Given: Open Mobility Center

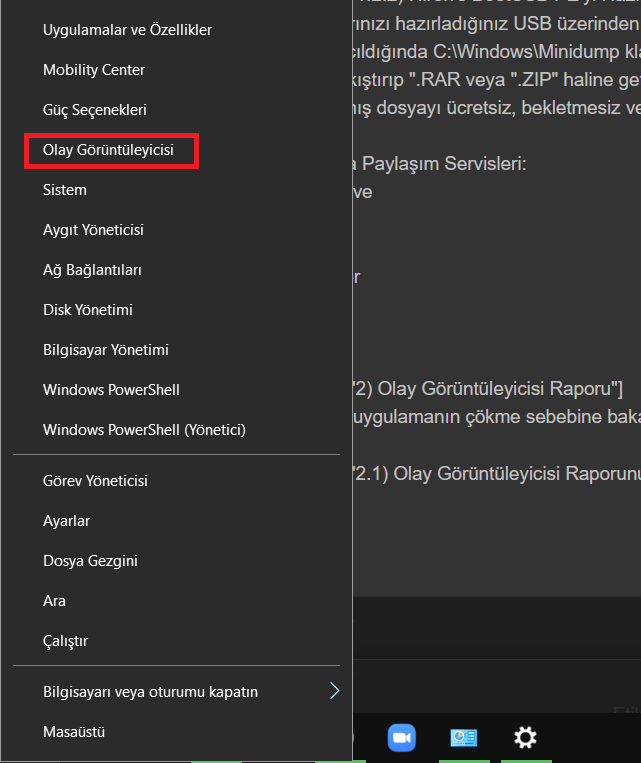Looking at the screenshot, I should coord(94,70).
